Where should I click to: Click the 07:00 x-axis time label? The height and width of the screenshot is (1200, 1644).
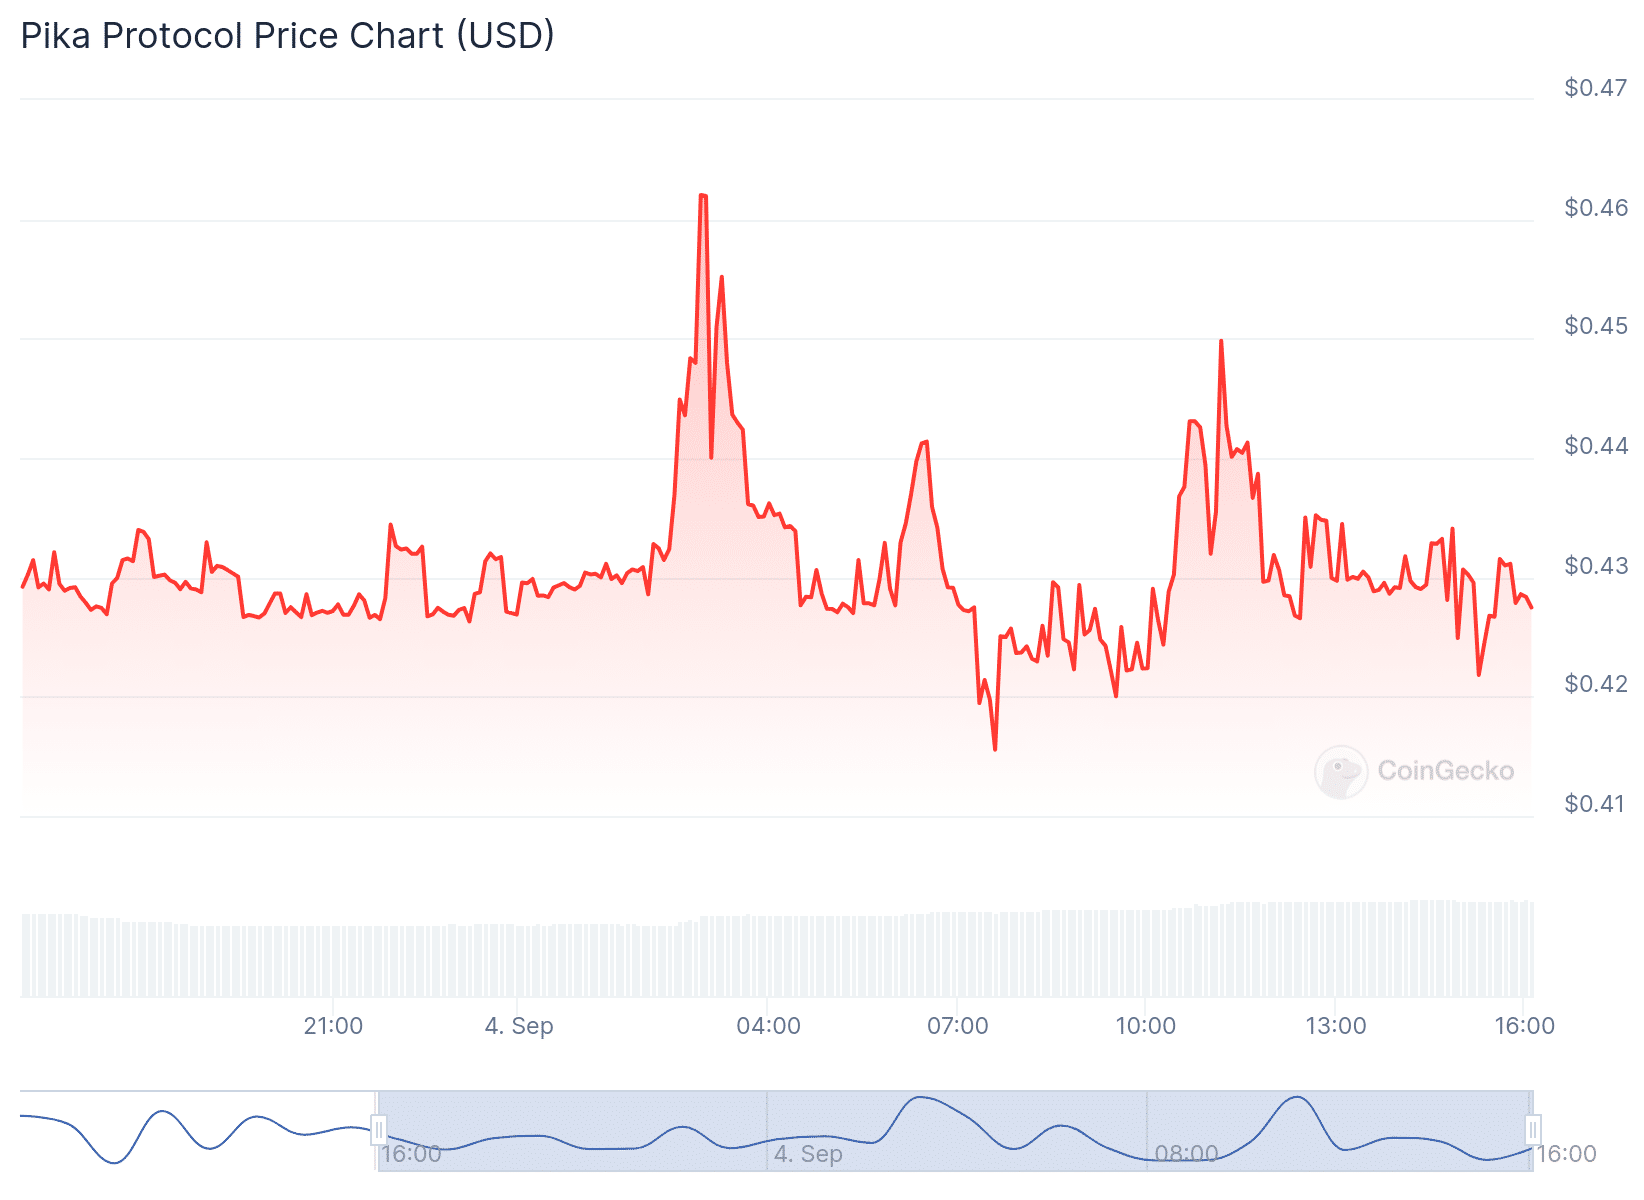click(957, 1026)
